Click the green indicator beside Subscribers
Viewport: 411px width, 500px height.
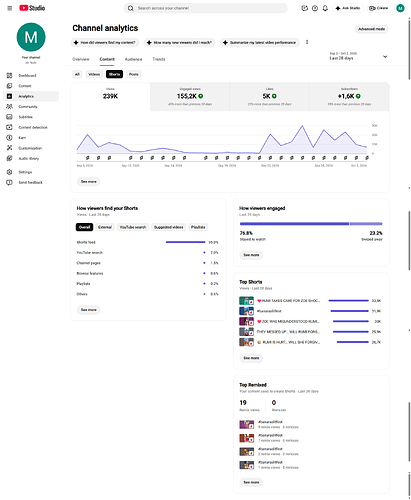(358, 96)
